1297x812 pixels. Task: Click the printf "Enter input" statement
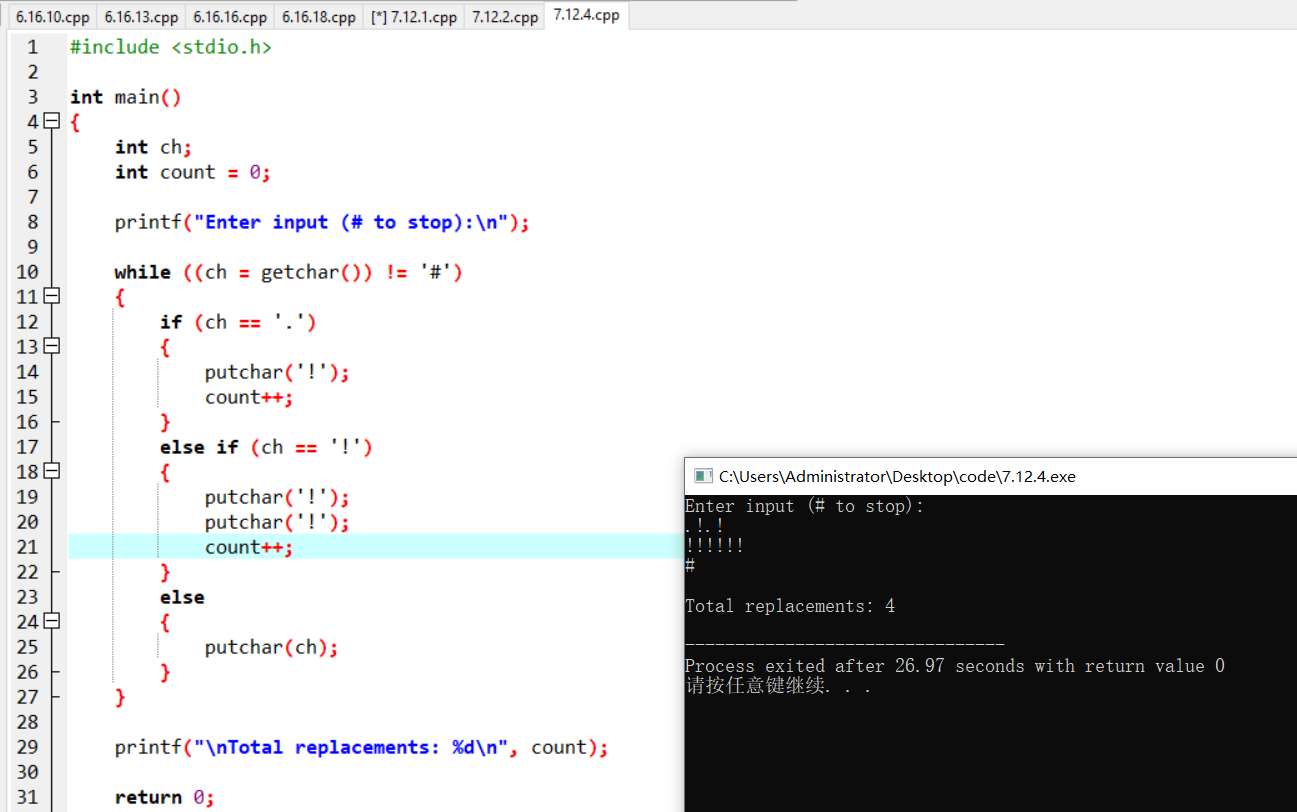click(322, 222)
